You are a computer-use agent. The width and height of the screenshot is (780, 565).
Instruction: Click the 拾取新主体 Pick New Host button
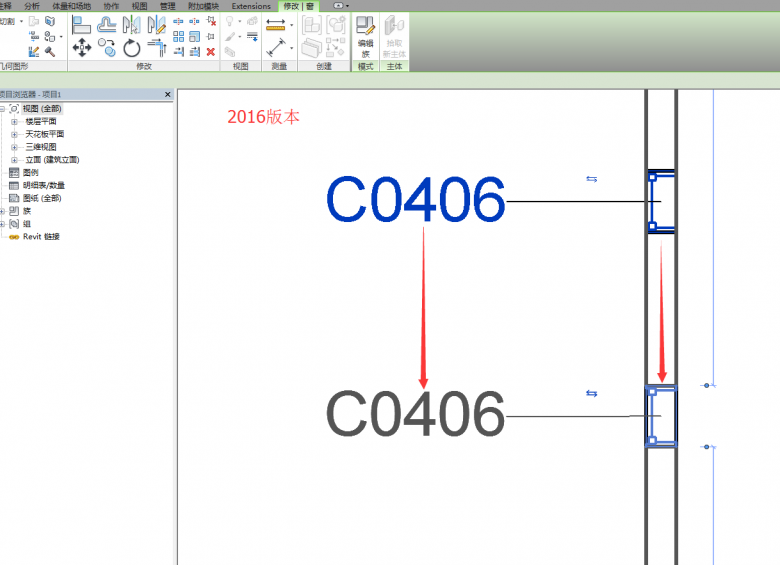(x=393, y=35)
